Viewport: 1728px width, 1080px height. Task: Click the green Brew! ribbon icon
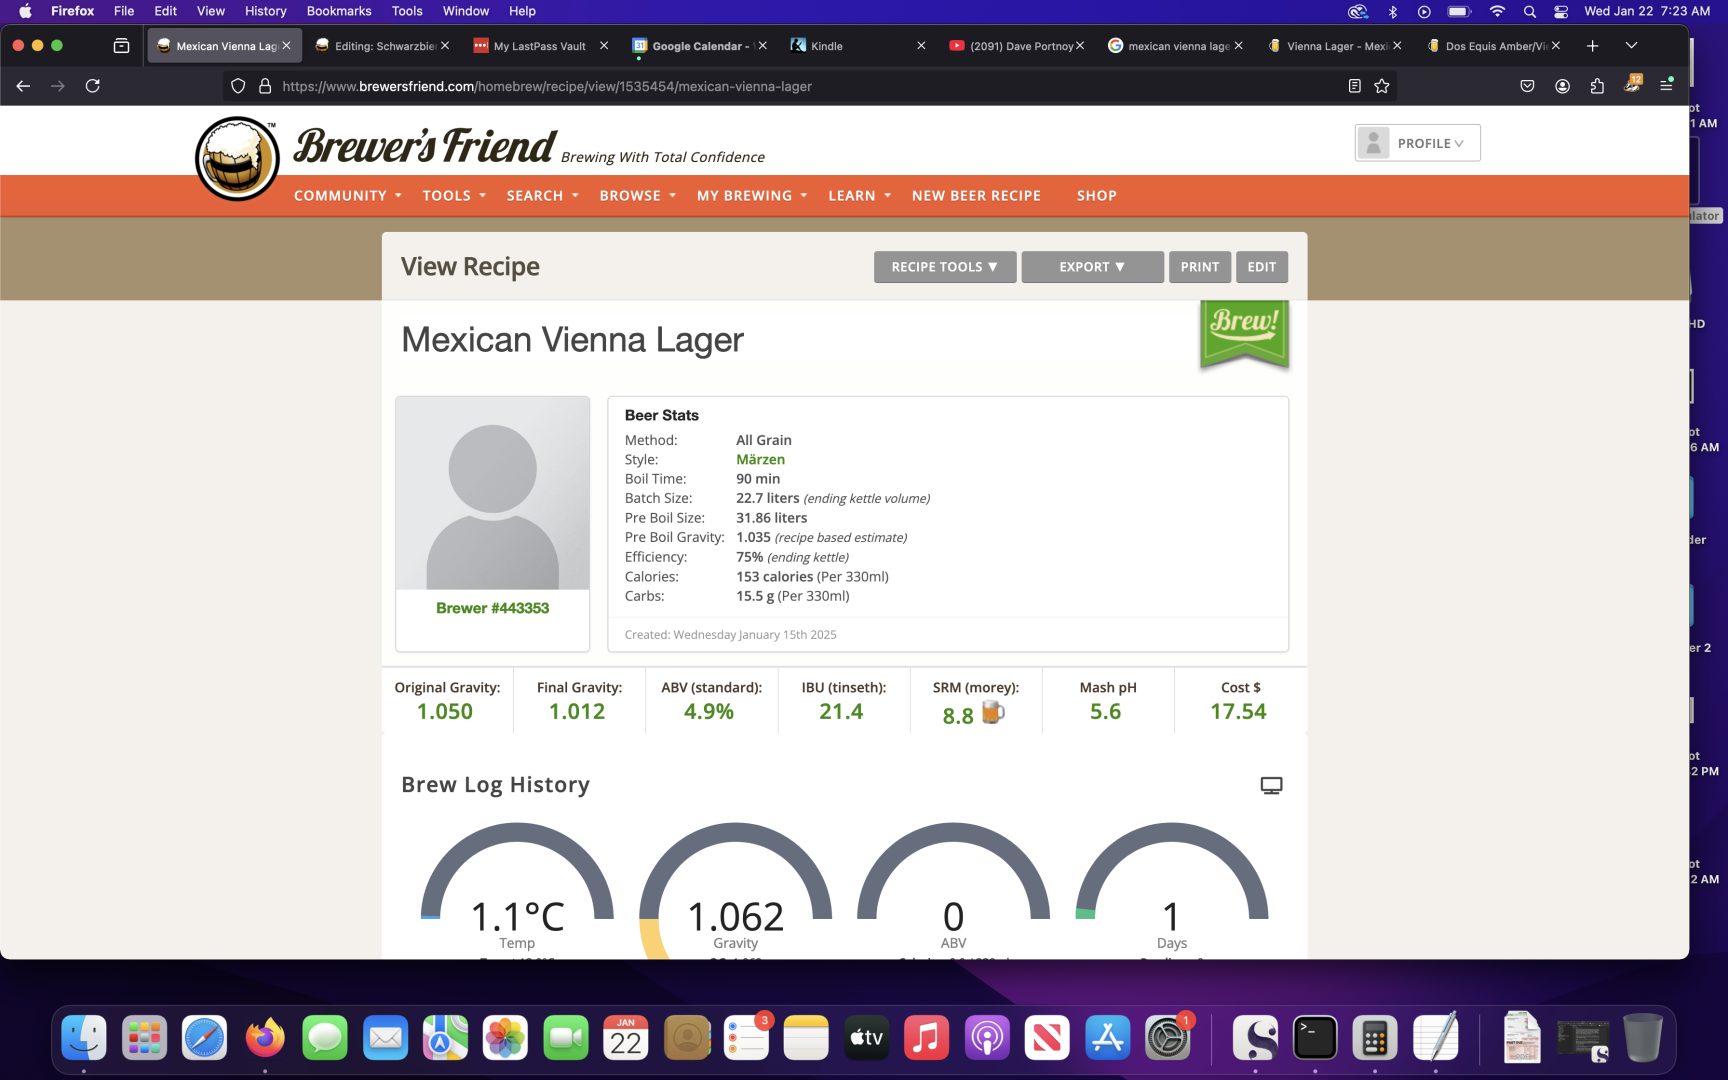click(1244, 334)
